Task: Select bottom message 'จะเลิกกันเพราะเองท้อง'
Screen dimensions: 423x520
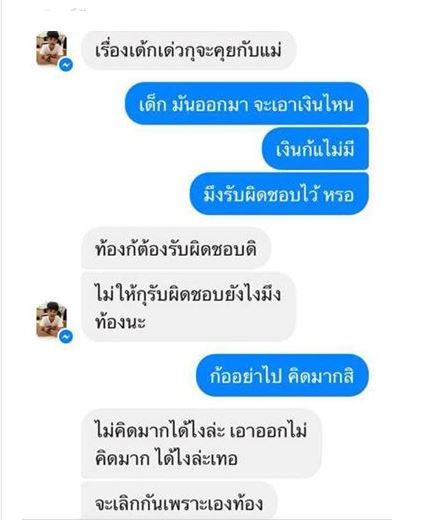Action: click(x=179, y=501)
